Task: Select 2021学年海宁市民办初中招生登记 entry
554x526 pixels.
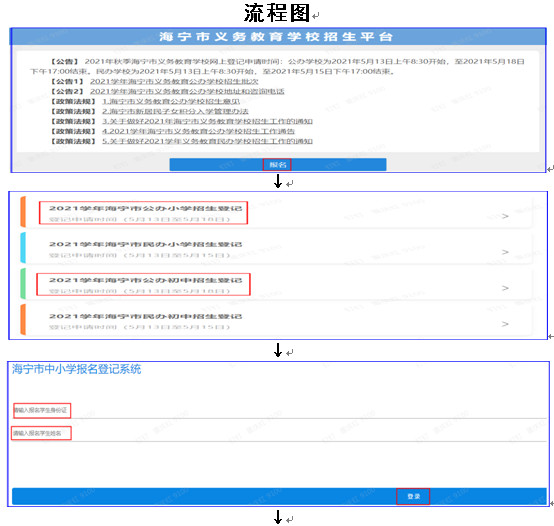Action: pos(276,320)
